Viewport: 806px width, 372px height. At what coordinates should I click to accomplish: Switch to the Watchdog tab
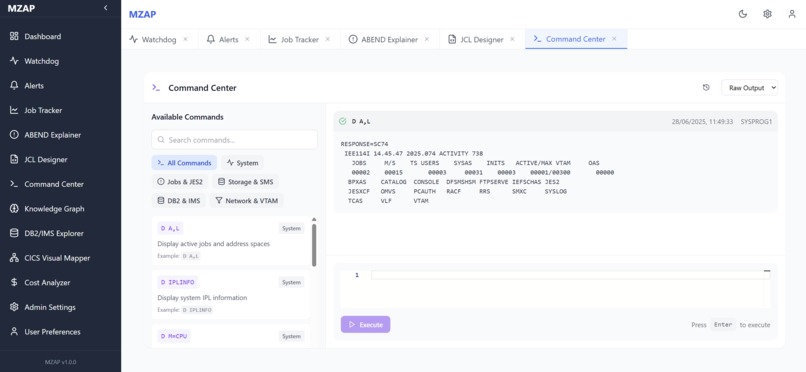[x=159, y=40]
